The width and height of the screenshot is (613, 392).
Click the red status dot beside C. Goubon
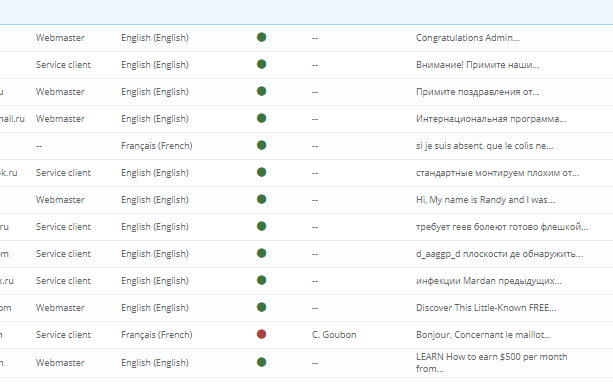262,335
